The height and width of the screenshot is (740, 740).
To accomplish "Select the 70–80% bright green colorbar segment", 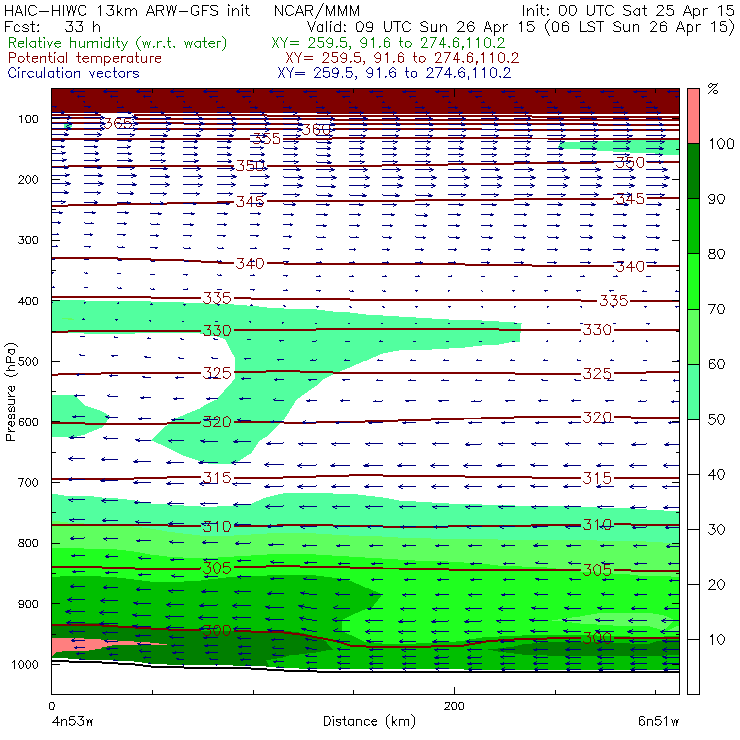I will pyautogui.click(x=693, y=281).
